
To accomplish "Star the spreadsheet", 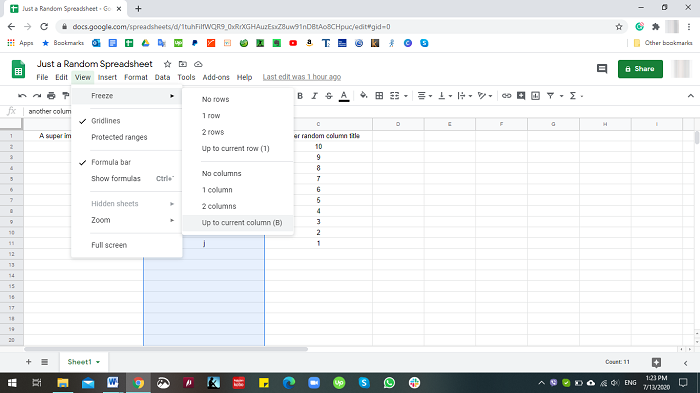I will (167, 64).
